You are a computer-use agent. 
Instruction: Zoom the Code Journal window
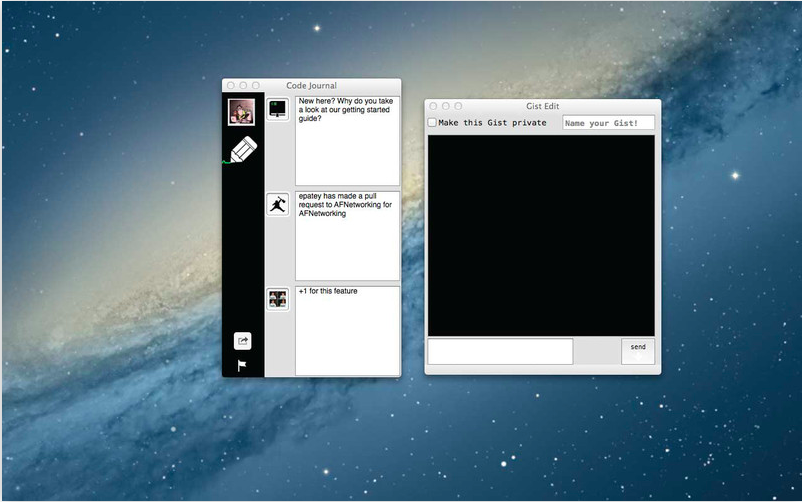point(256,85)
